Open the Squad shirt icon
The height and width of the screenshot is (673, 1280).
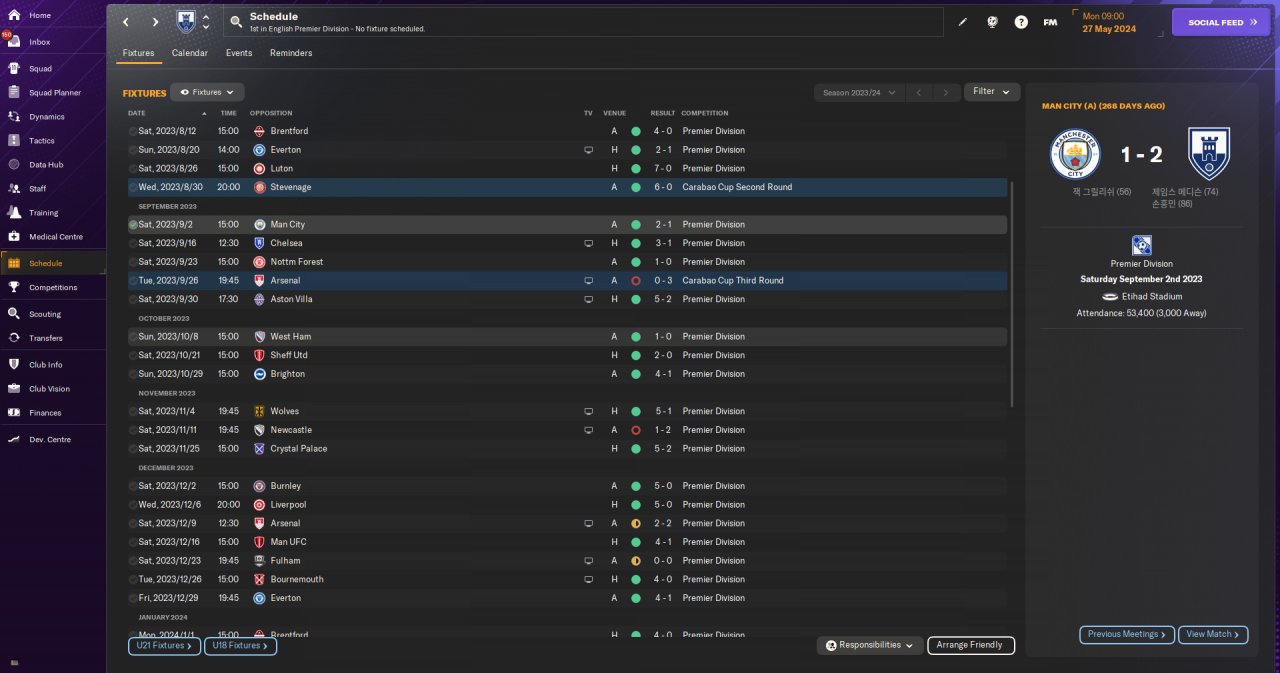14,69
